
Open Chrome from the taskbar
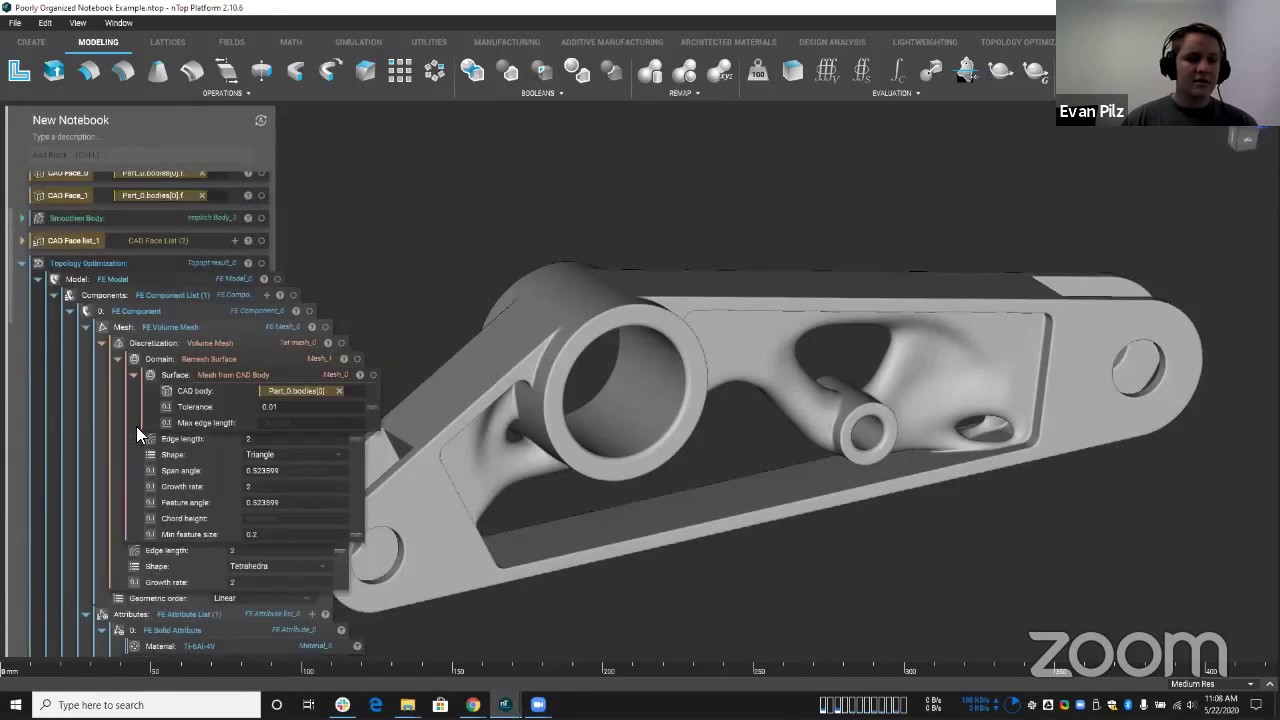(x=473, y=705)
